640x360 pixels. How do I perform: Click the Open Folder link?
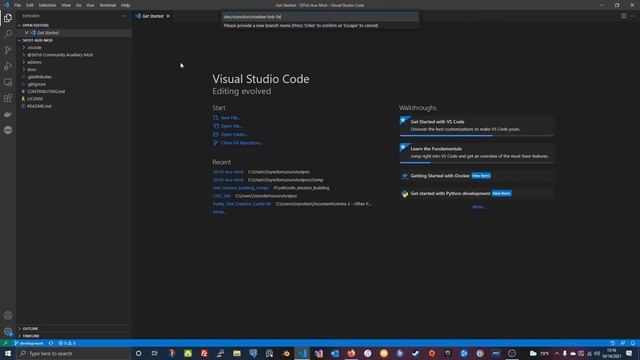point(234,134)
